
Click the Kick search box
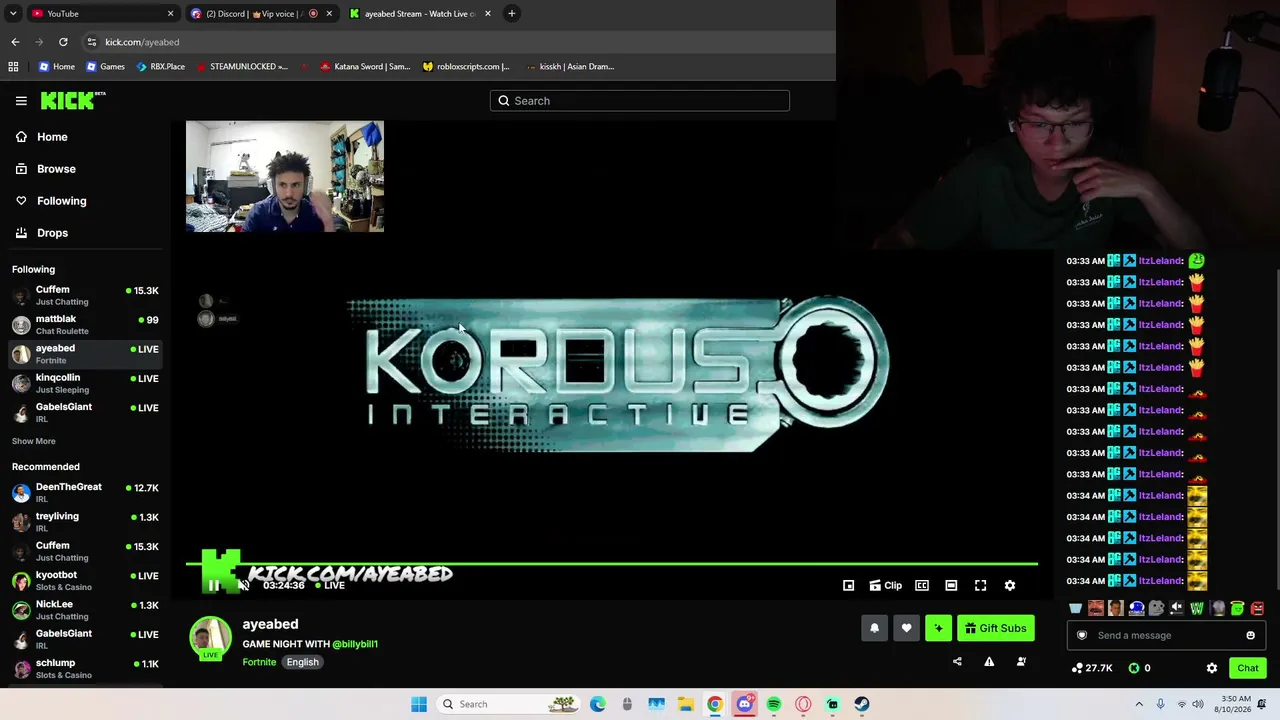click(640, 101)
